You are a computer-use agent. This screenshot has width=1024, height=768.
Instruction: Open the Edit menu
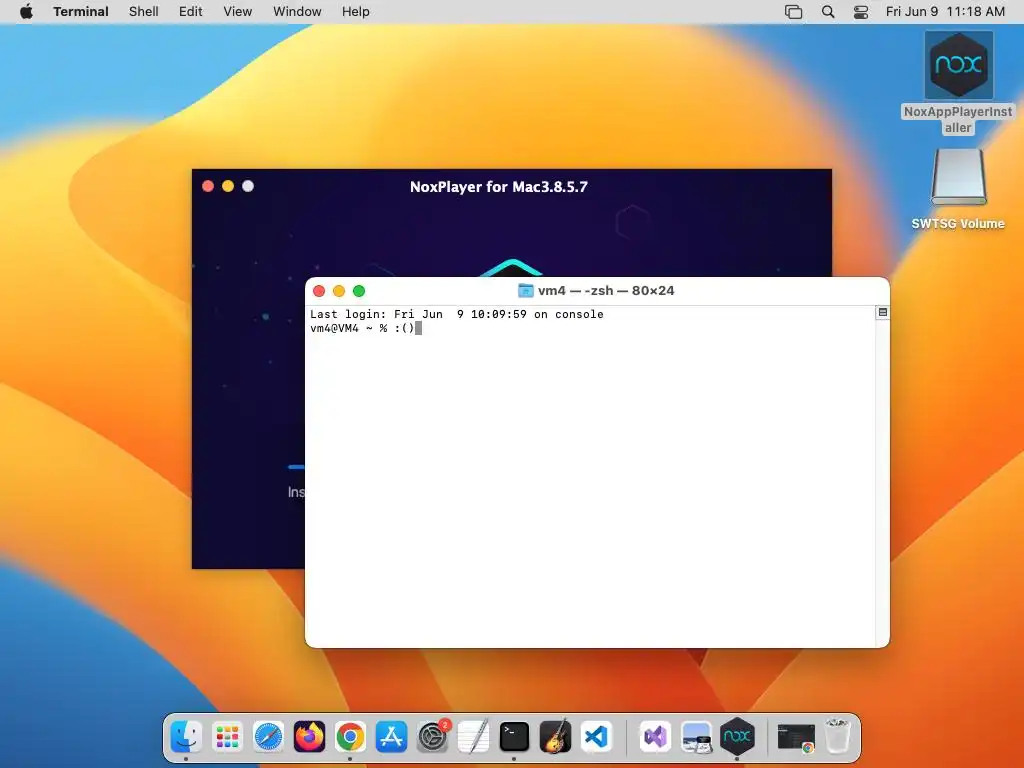coord(191,11)
